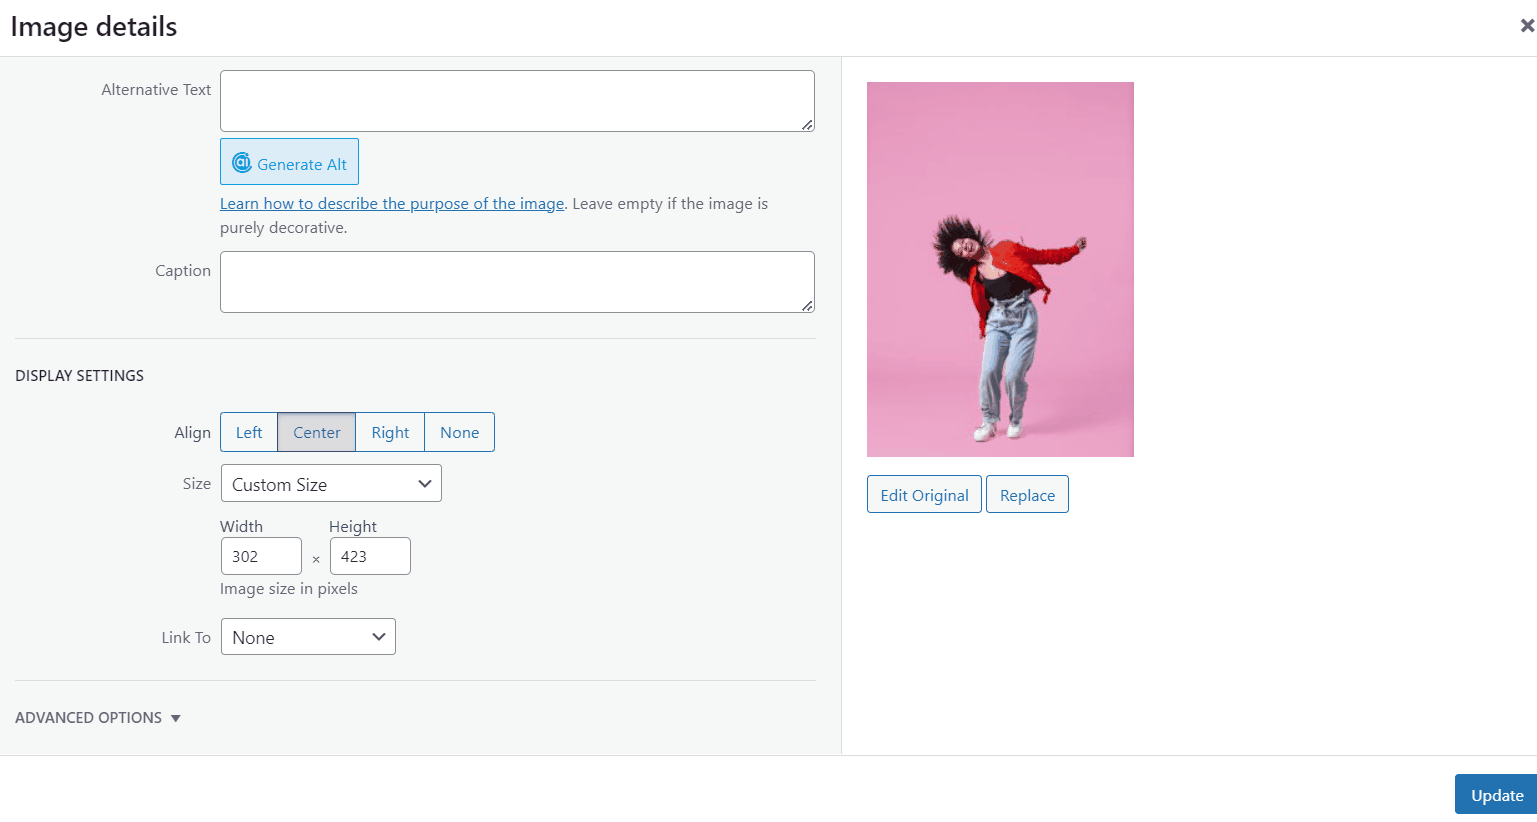Align image Left
This screenshot has height=822, width=1537.
(249, 432)
